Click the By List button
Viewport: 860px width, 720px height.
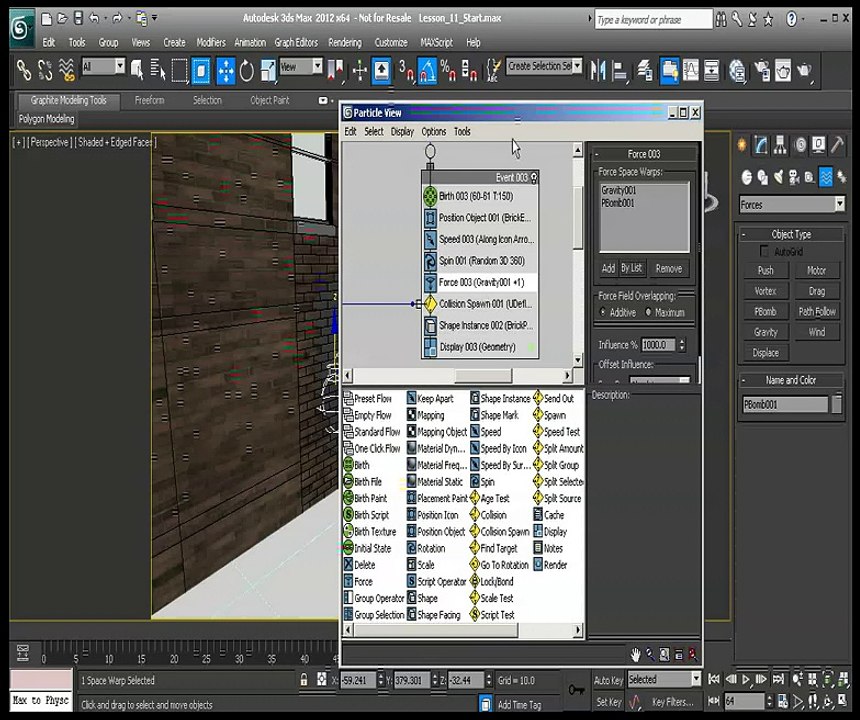(631, 268)
